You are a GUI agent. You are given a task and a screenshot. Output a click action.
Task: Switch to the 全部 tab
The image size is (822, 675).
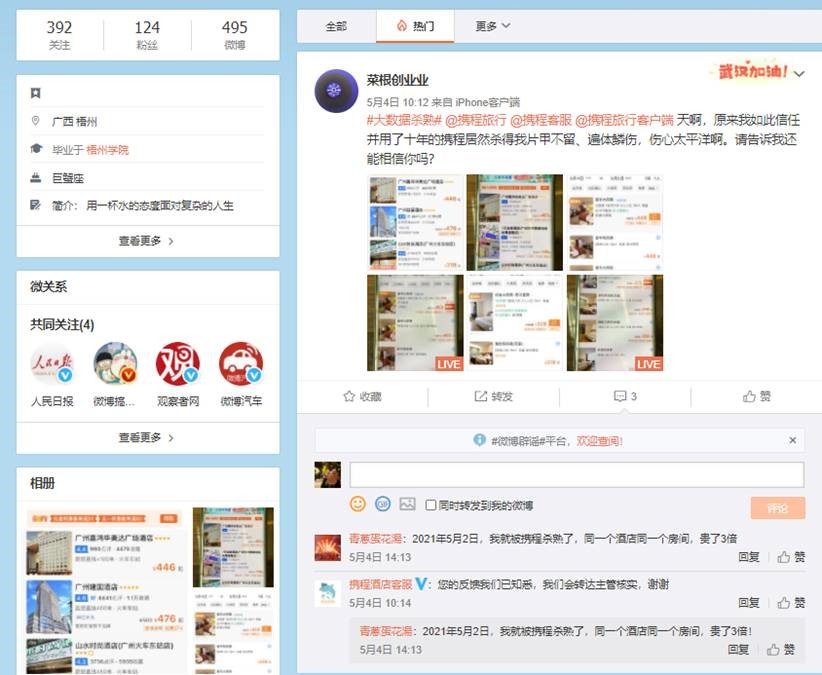coord(336,26)
